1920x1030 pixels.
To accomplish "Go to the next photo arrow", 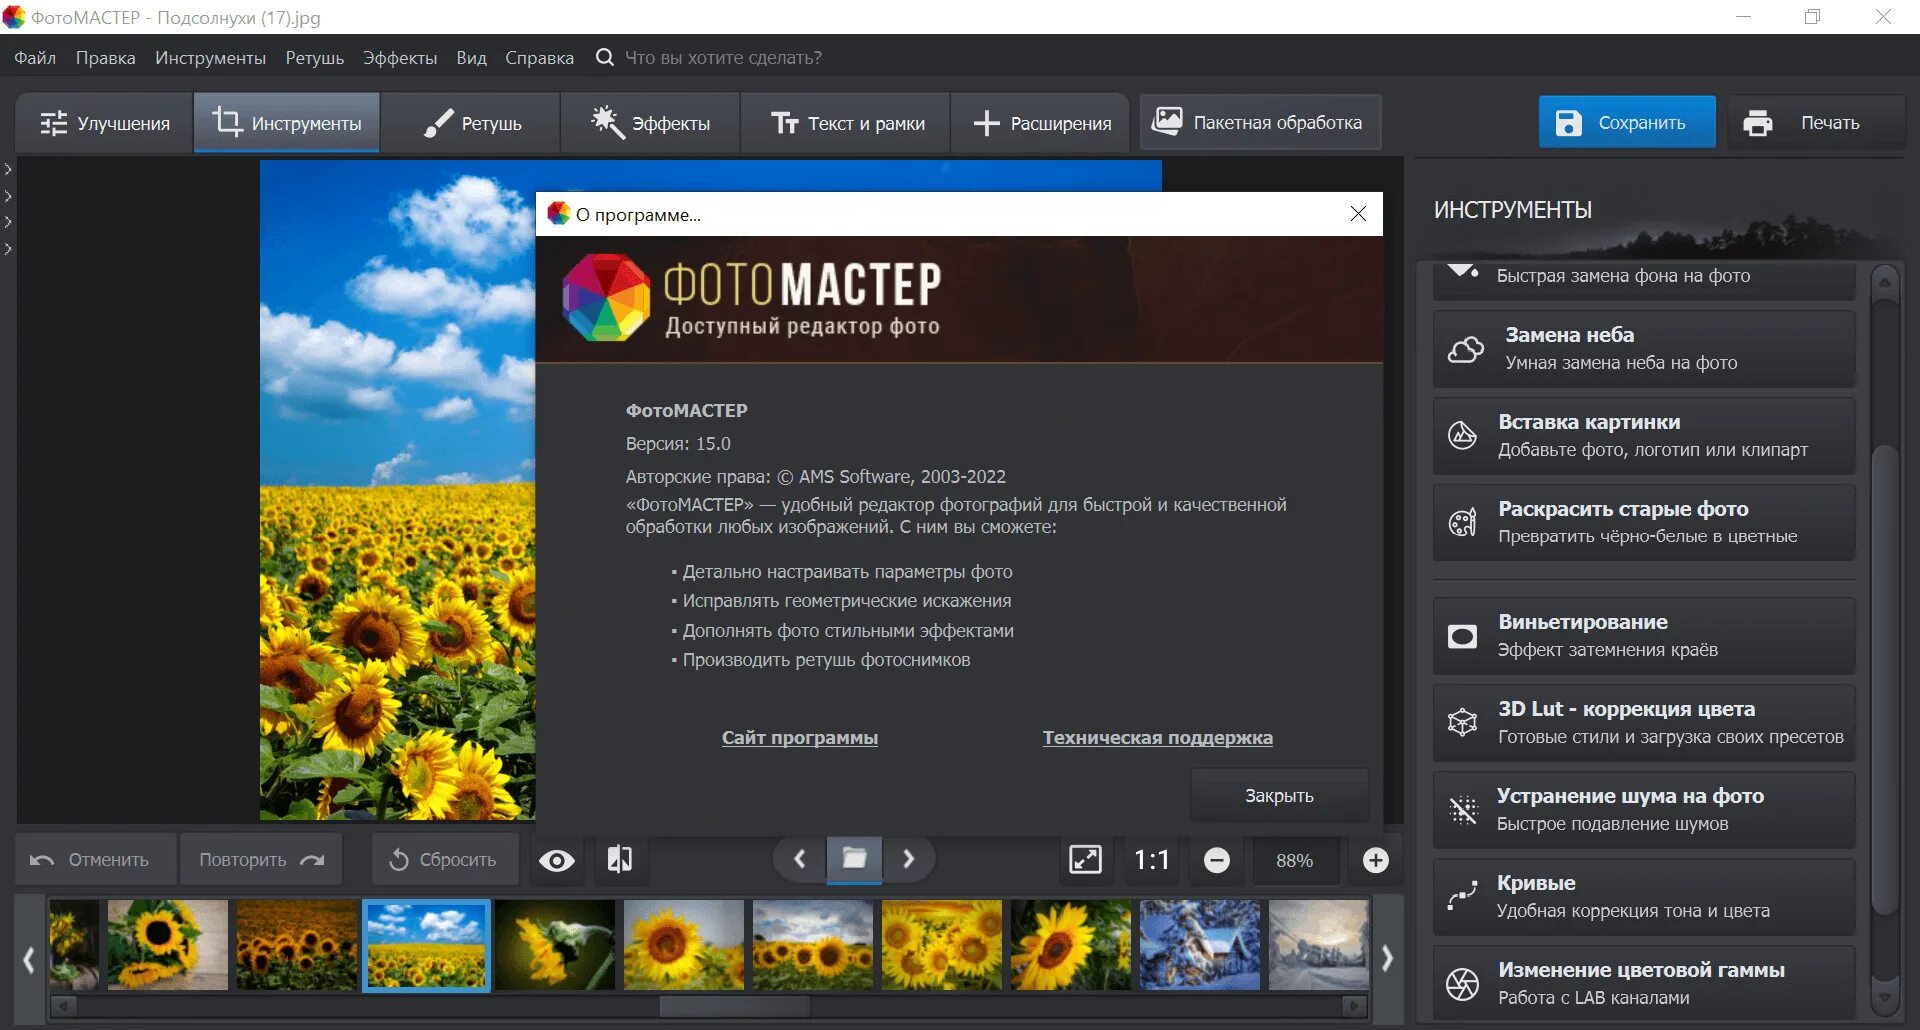I will [909, 859].
